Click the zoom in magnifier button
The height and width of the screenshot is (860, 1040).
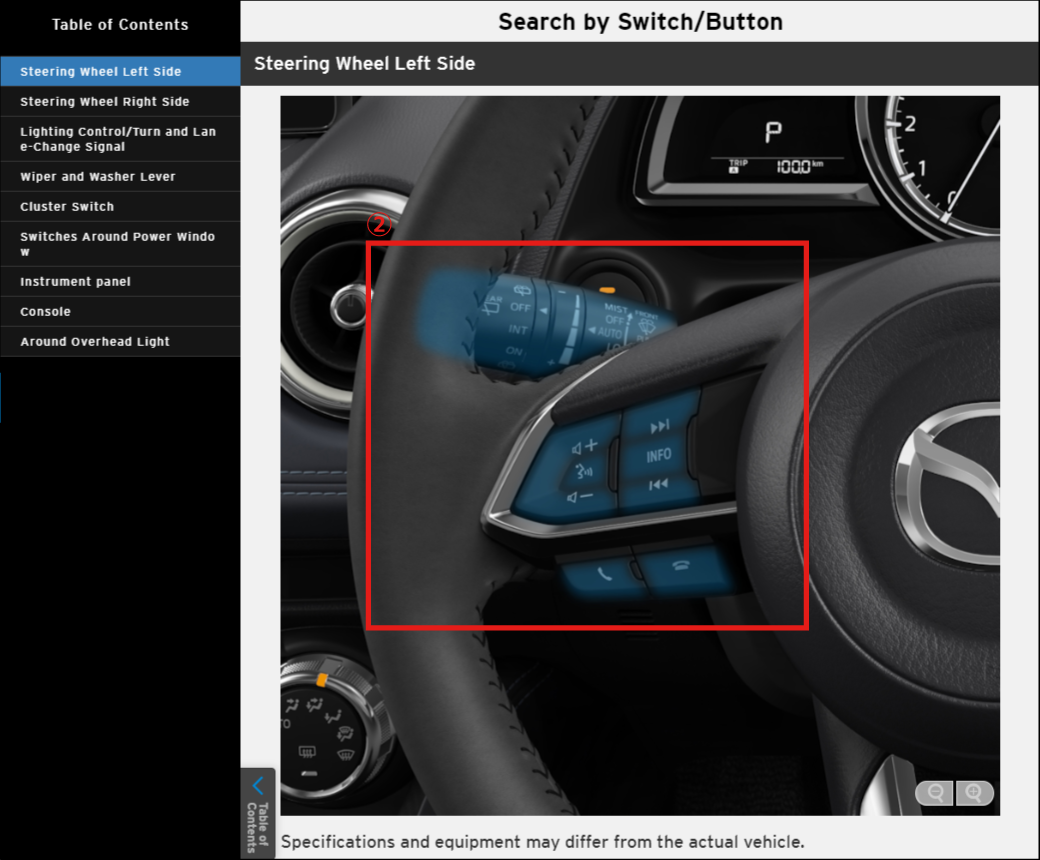tap(974, 793)
